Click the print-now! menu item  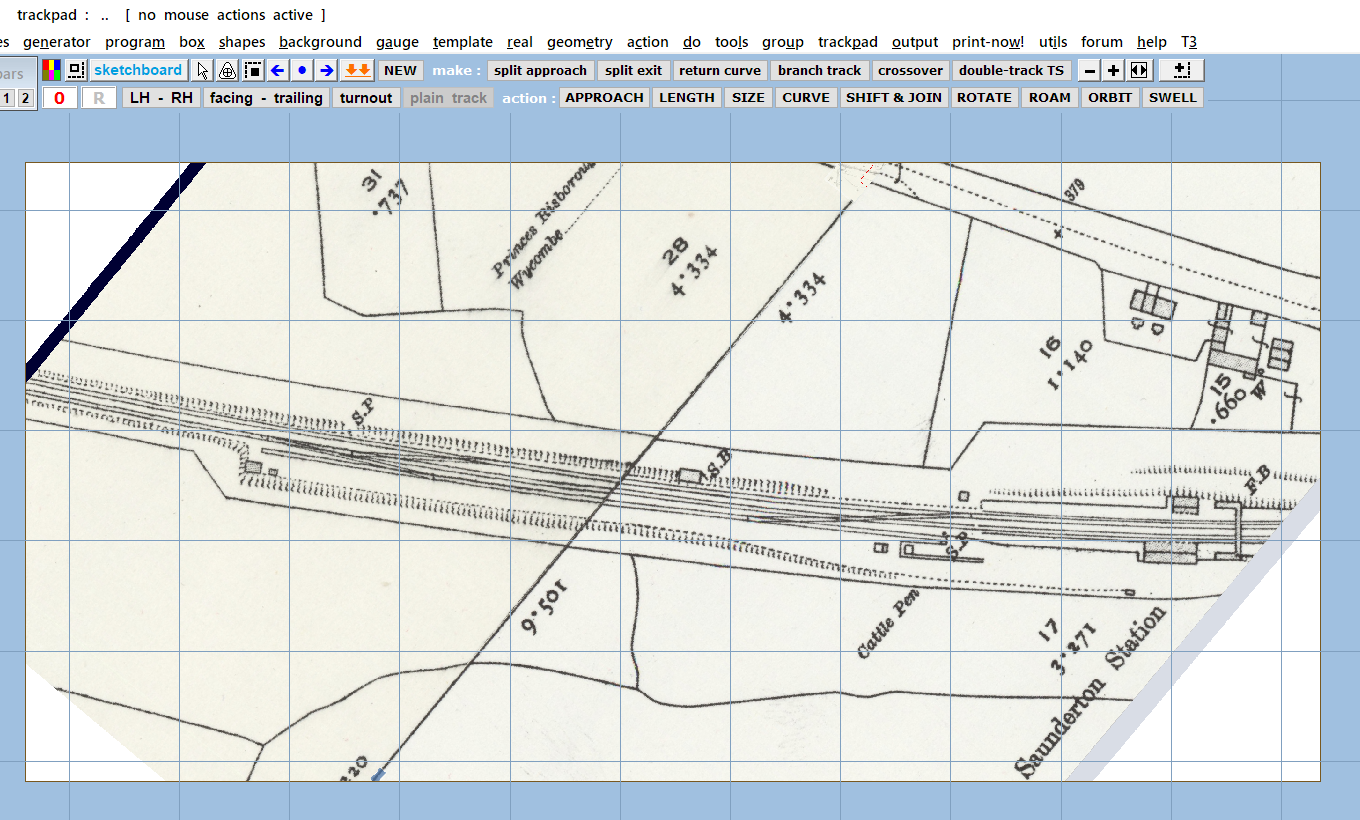click(988, 42)
